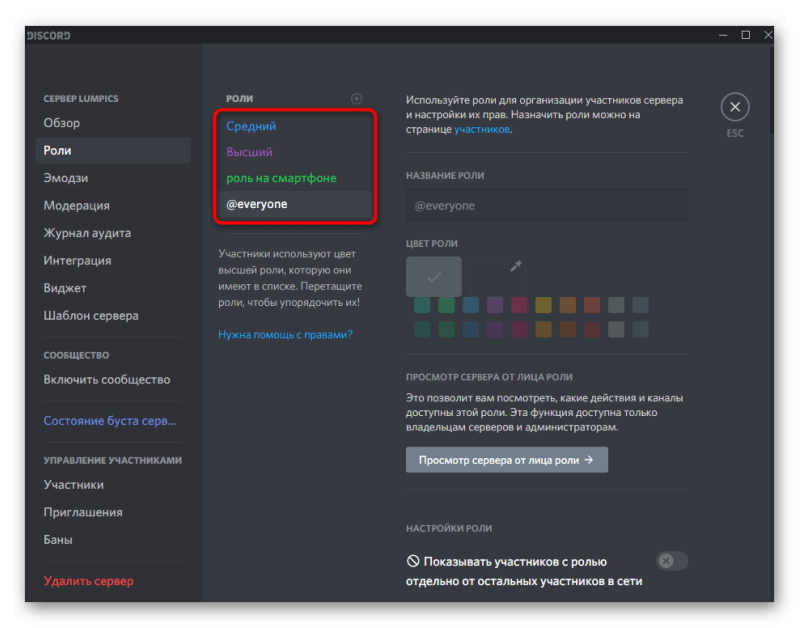Open Состояние буста сервера

tap(113, 421)
